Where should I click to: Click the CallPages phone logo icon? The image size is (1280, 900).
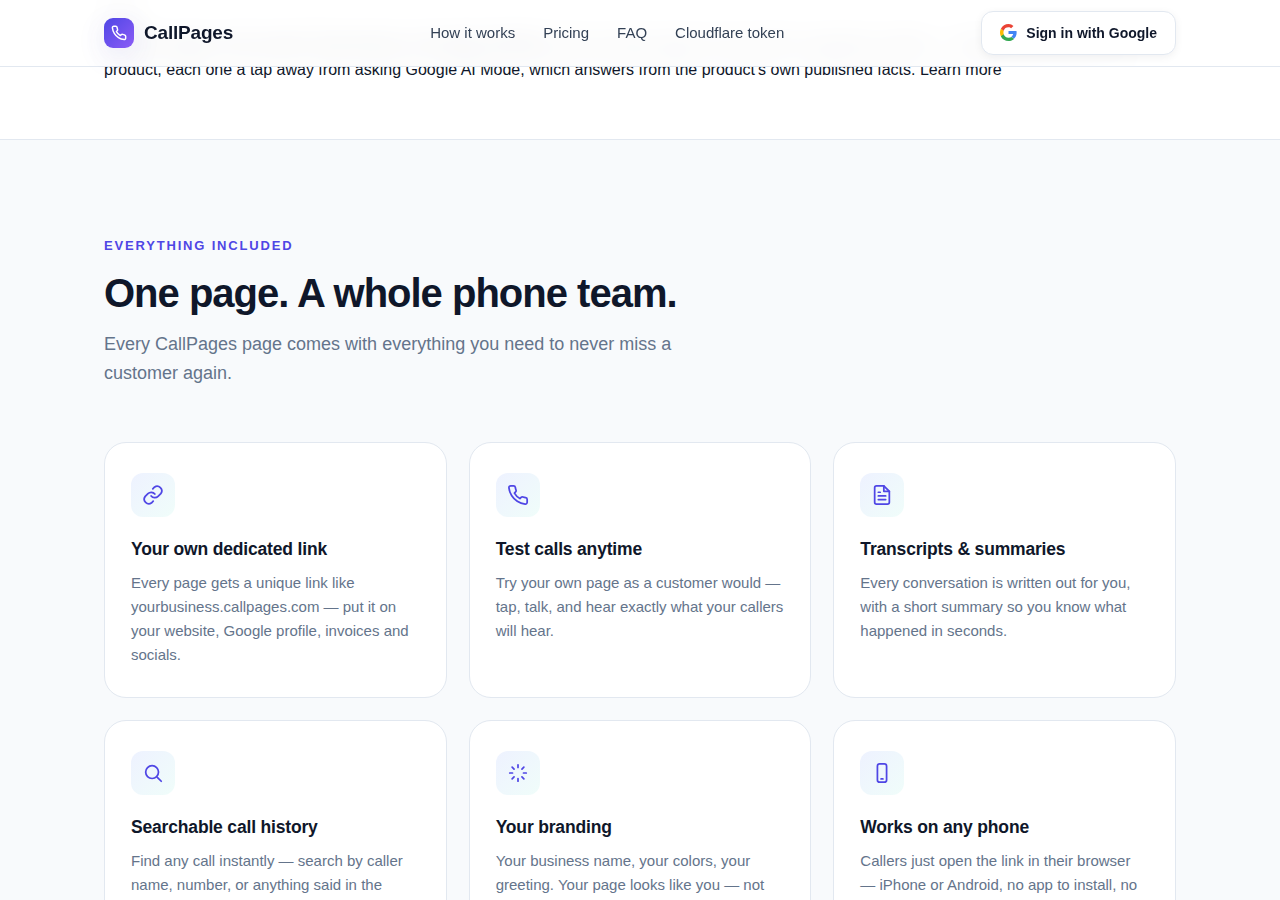(119, 33)
